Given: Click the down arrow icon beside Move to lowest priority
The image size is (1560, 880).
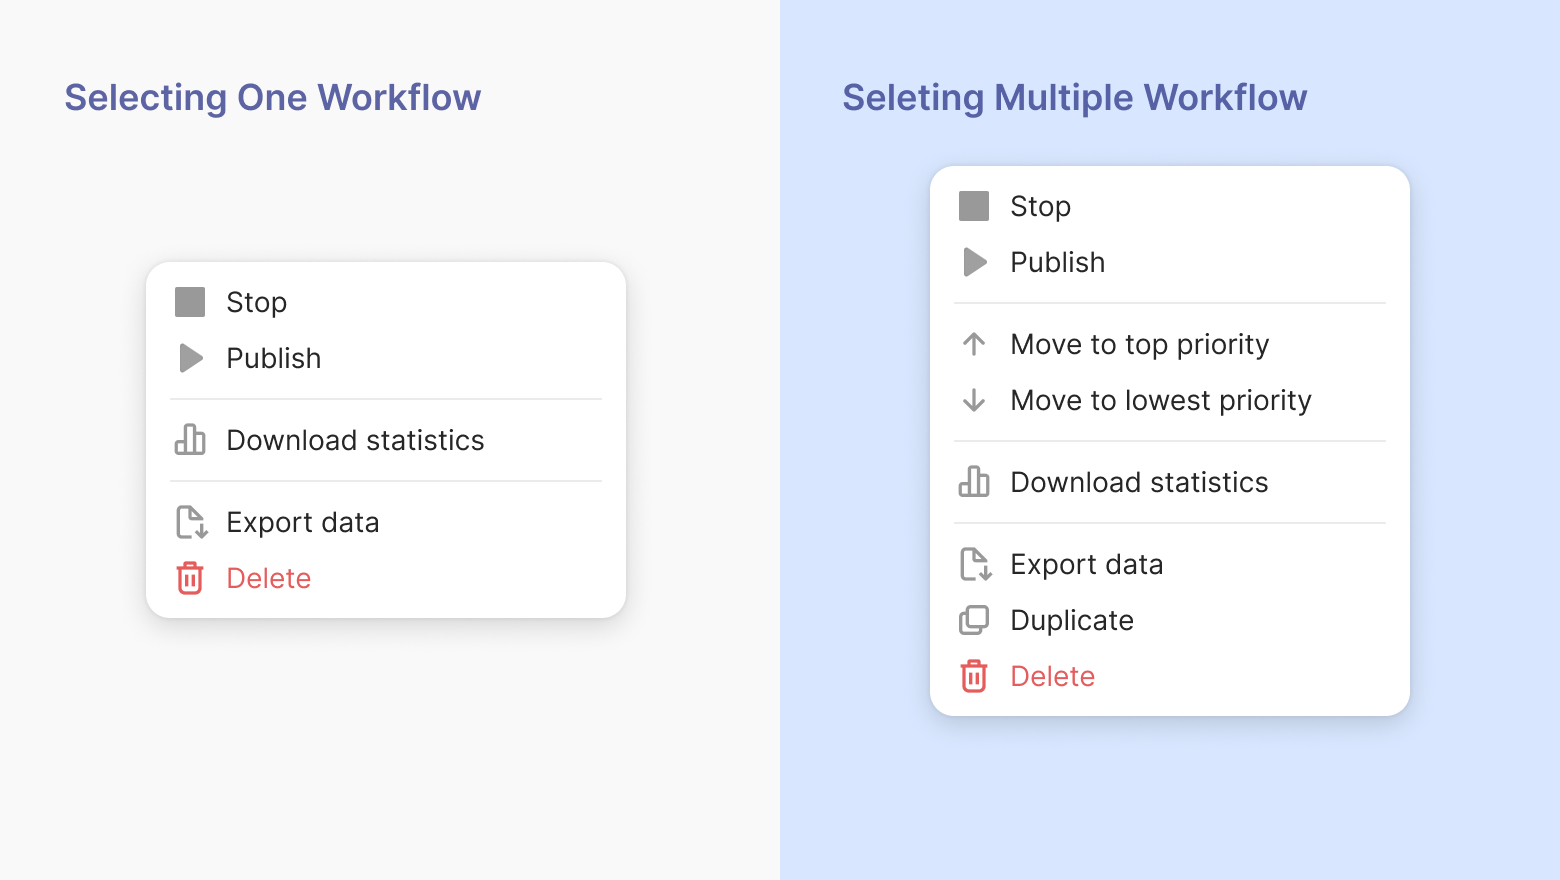Looking at the screenshot, I should (974, 400).
